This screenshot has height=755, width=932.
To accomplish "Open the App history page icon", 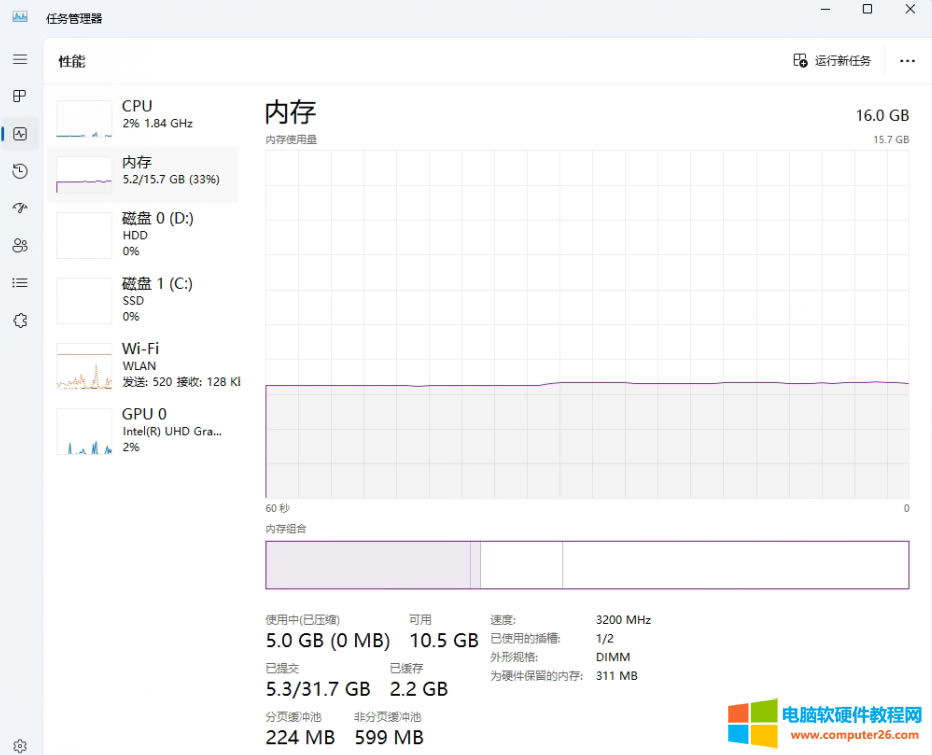I will (x=20, y=172).
